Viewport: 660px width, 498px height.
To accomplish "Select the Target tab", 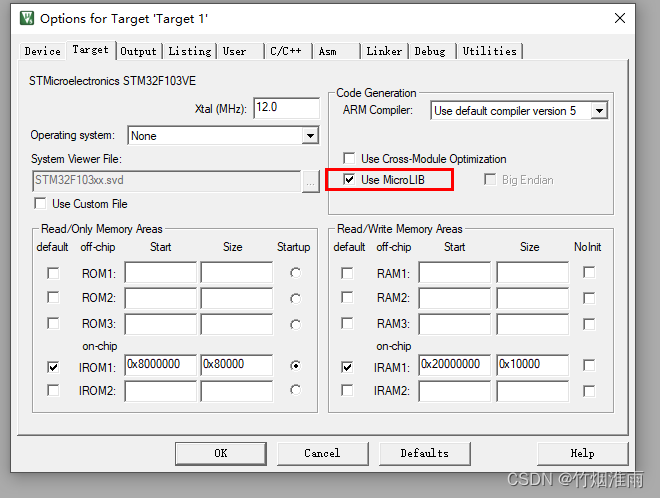I will (90, 50).
